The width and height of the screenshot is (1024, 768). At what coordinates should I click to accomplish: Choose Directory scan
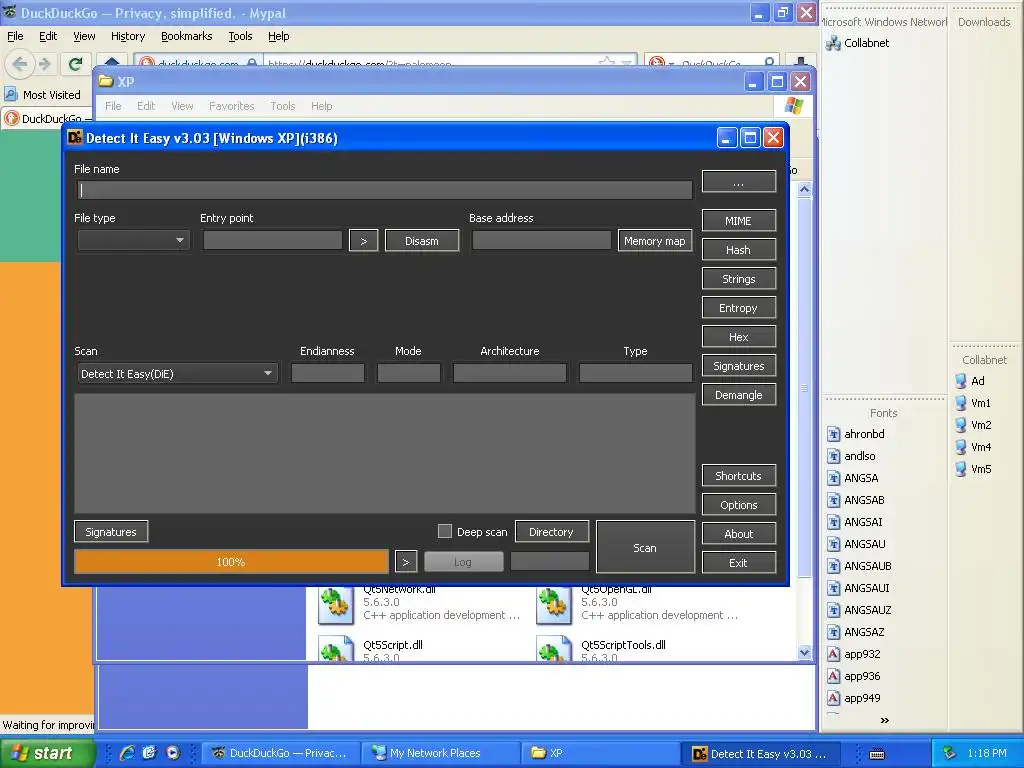552,532
